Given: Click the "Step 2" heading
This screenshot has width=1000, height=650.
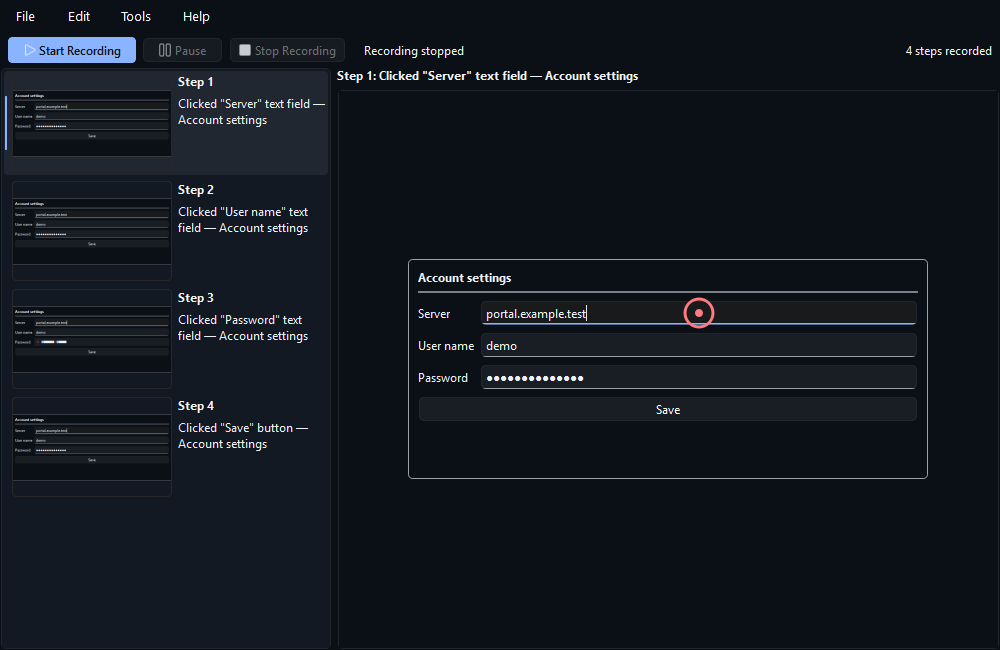Looking at the screenshot, I should tap(195, 190).
